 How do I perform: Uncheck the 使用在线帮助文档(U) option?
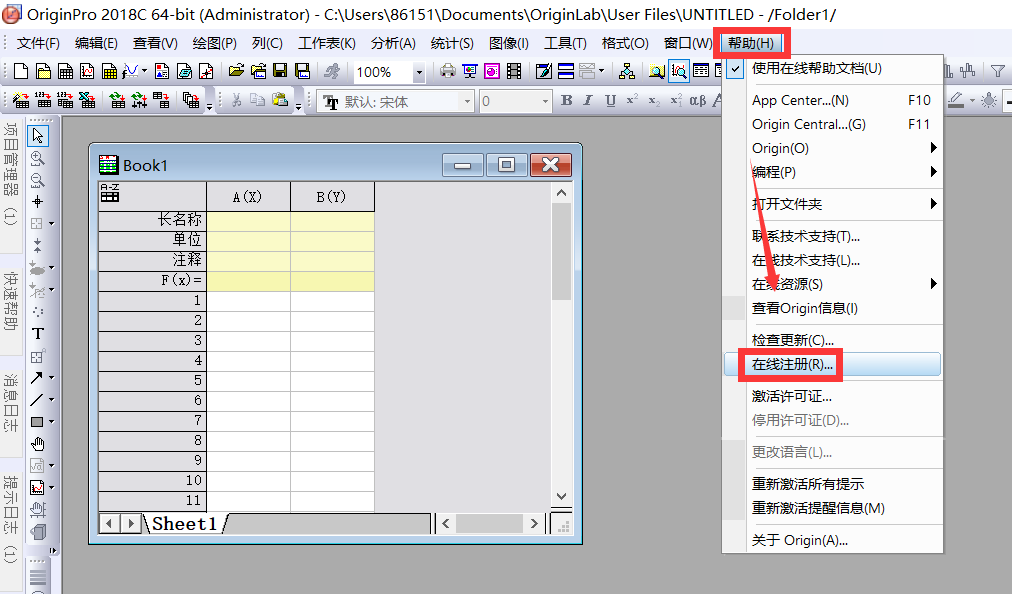point(833,68)
